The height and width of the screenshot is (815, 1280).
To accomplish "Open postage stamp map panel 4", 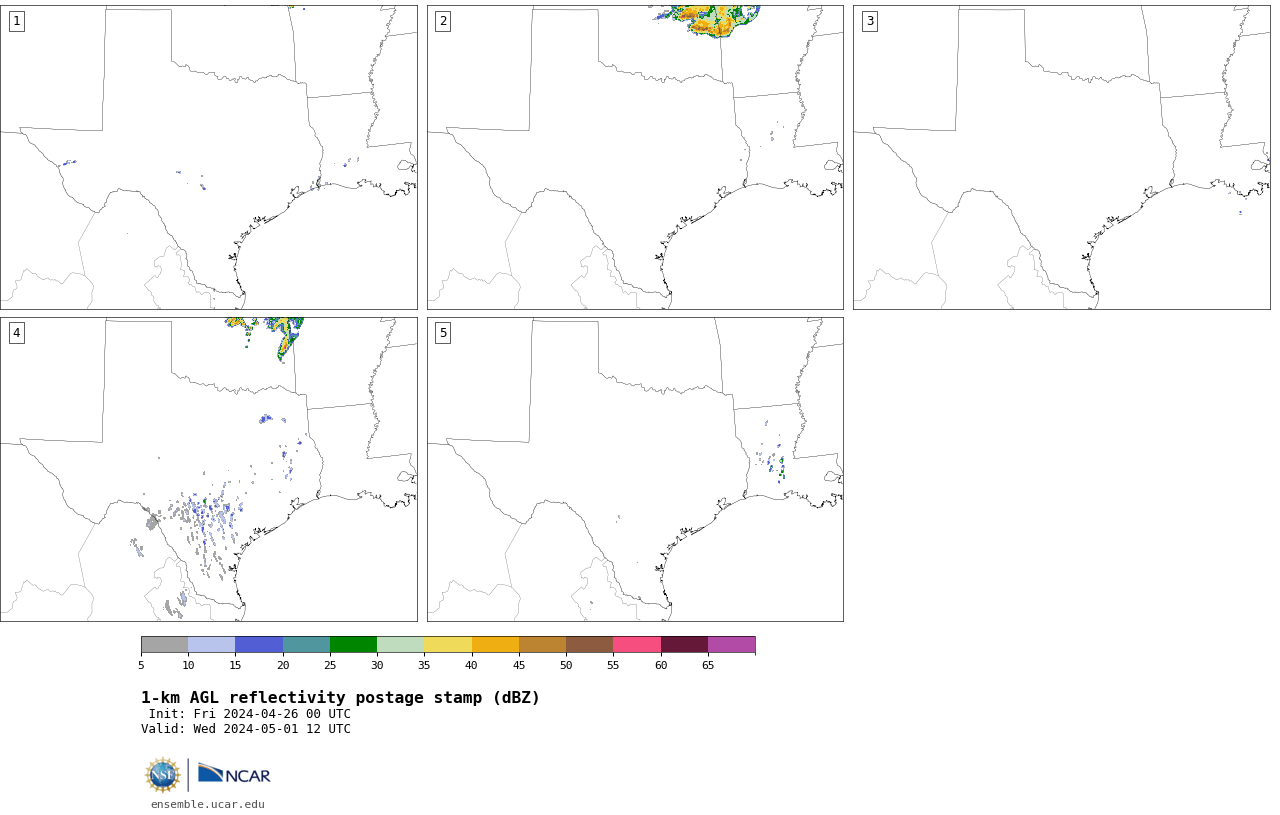I will (208, 469).
